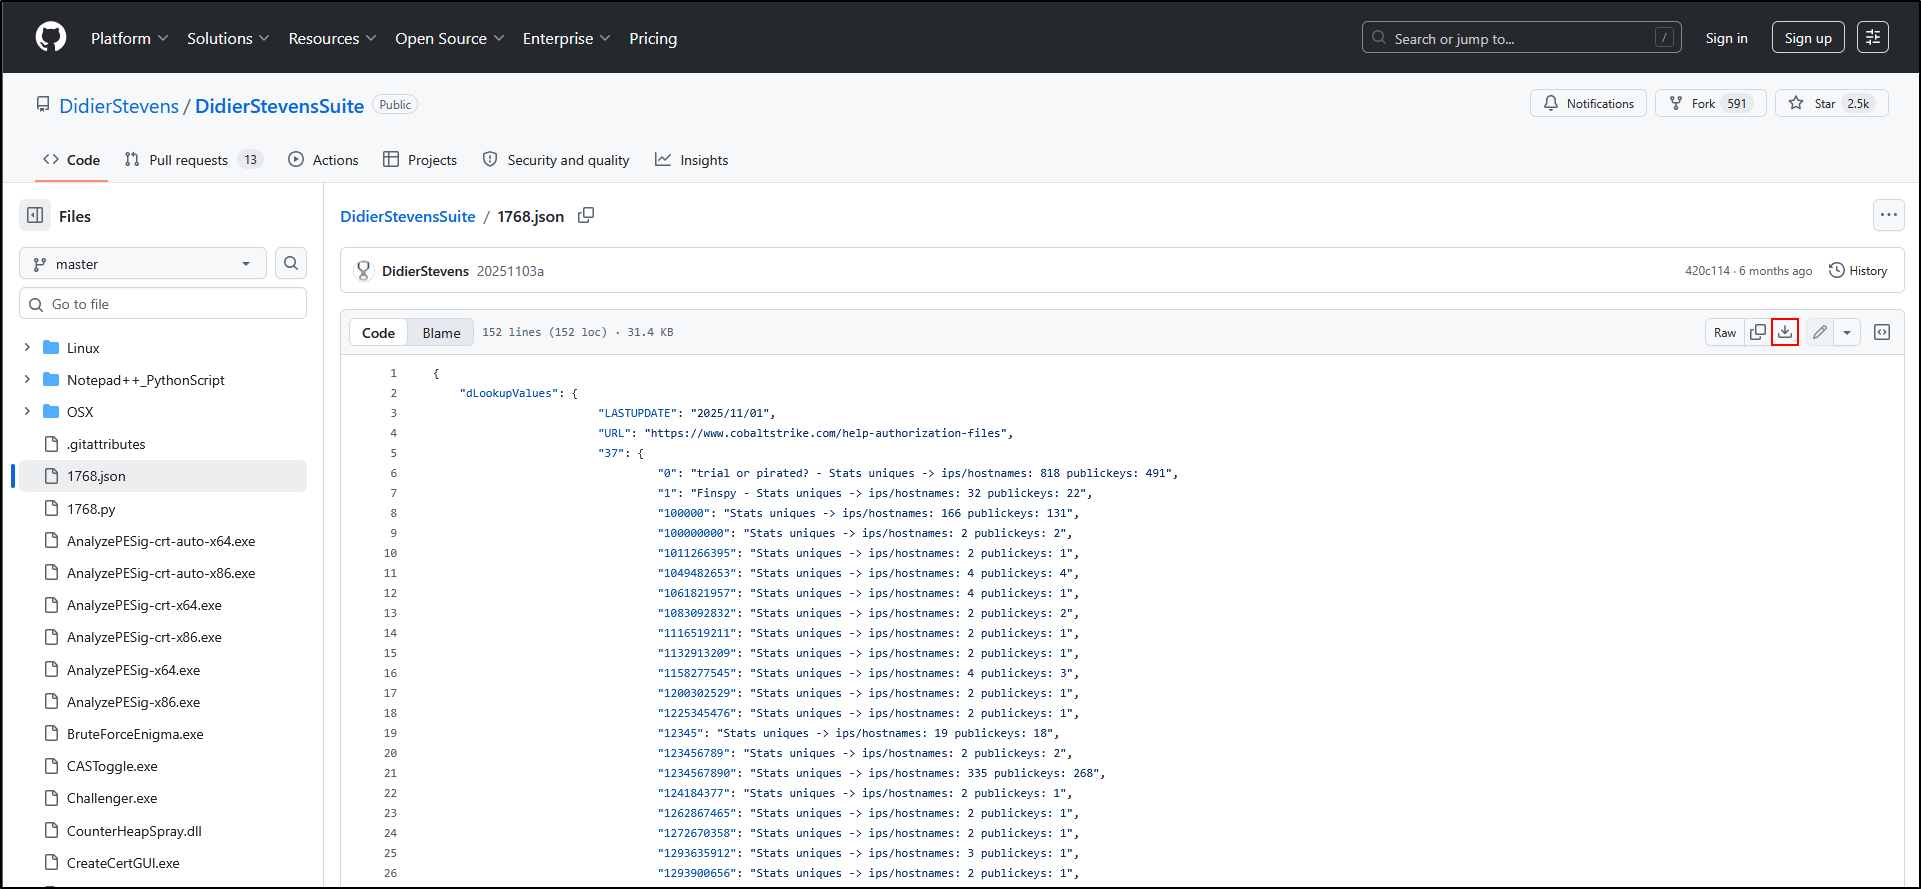This screenshot has height=889, width=1921.
Task: Expand the OSX folder
Action: (x=27, y=412)
